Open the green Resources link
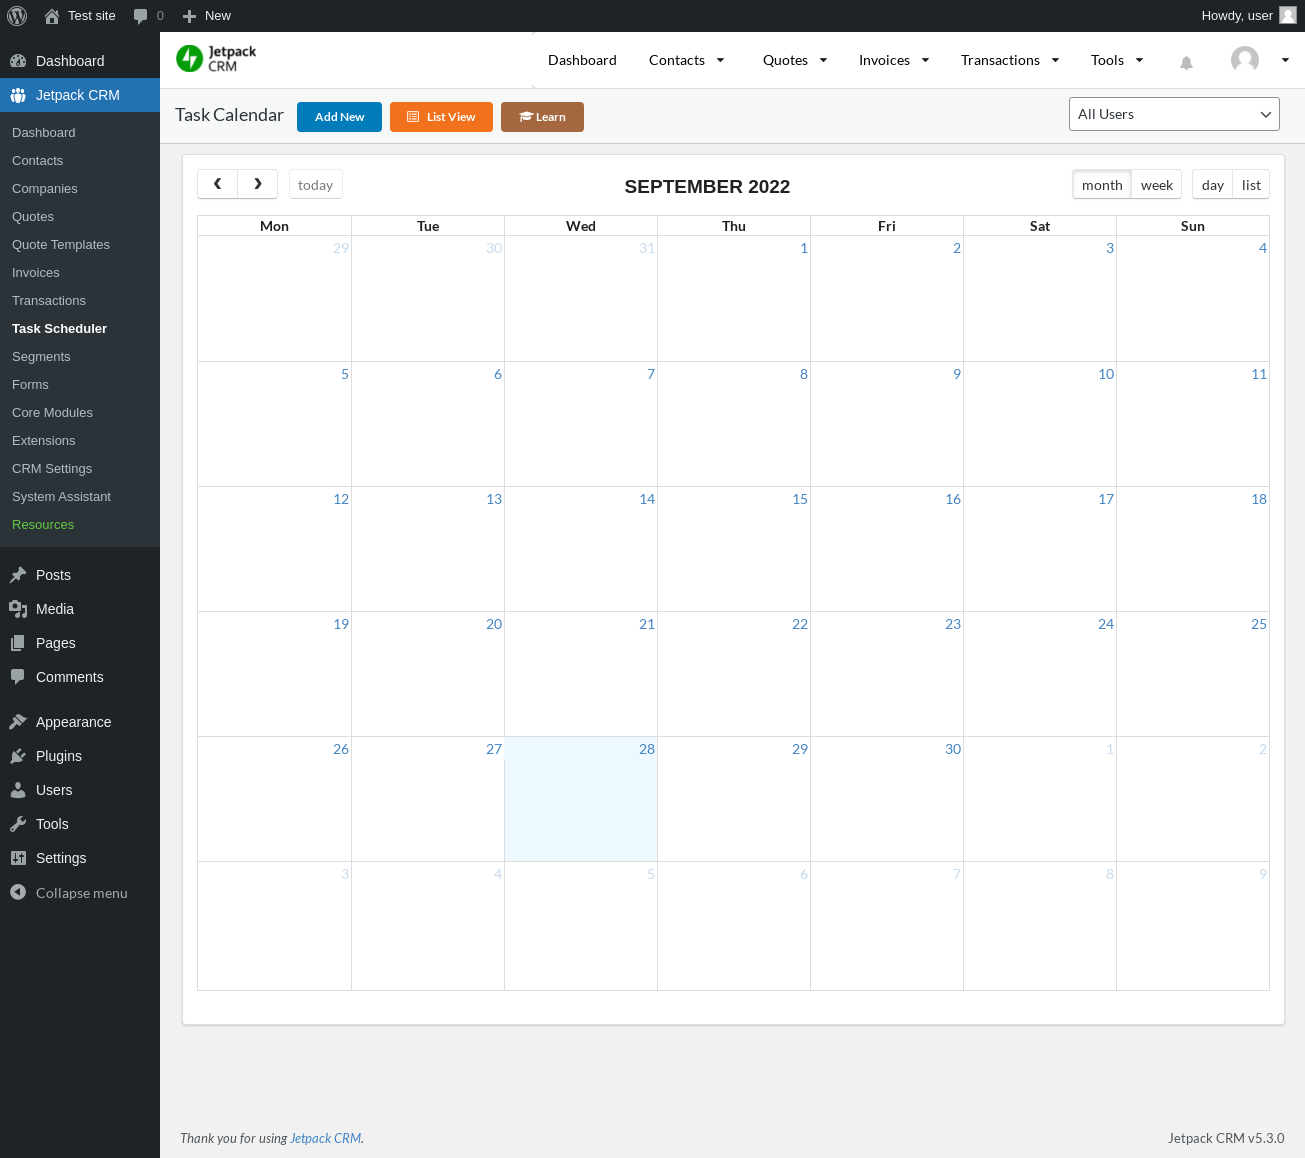Screen dimensions: 1305x1158 (43, 524)
